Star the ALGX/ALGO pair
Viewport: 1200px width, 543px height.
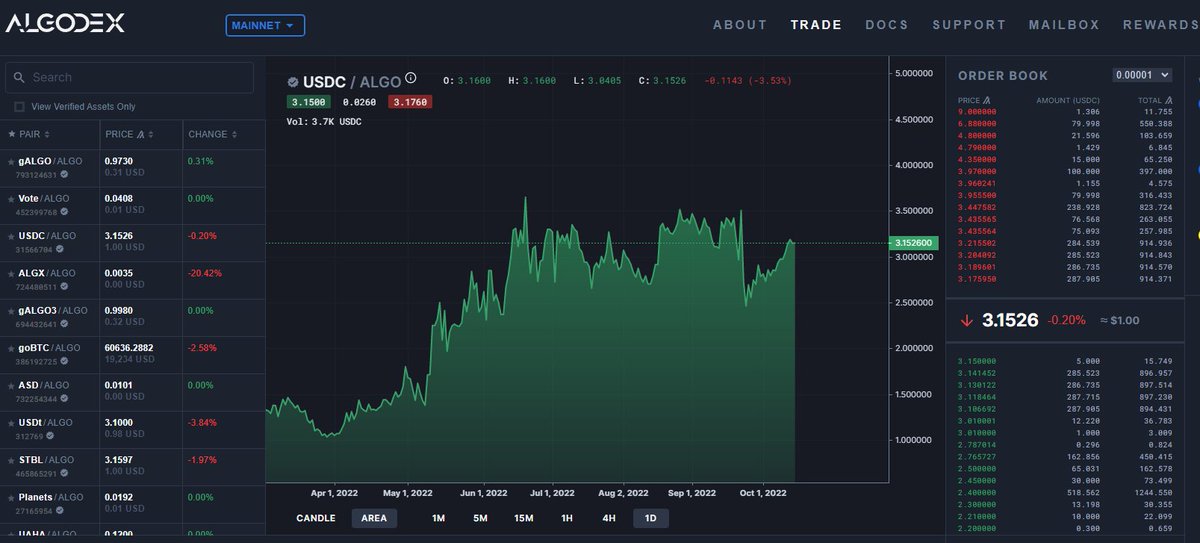(11, 273)
